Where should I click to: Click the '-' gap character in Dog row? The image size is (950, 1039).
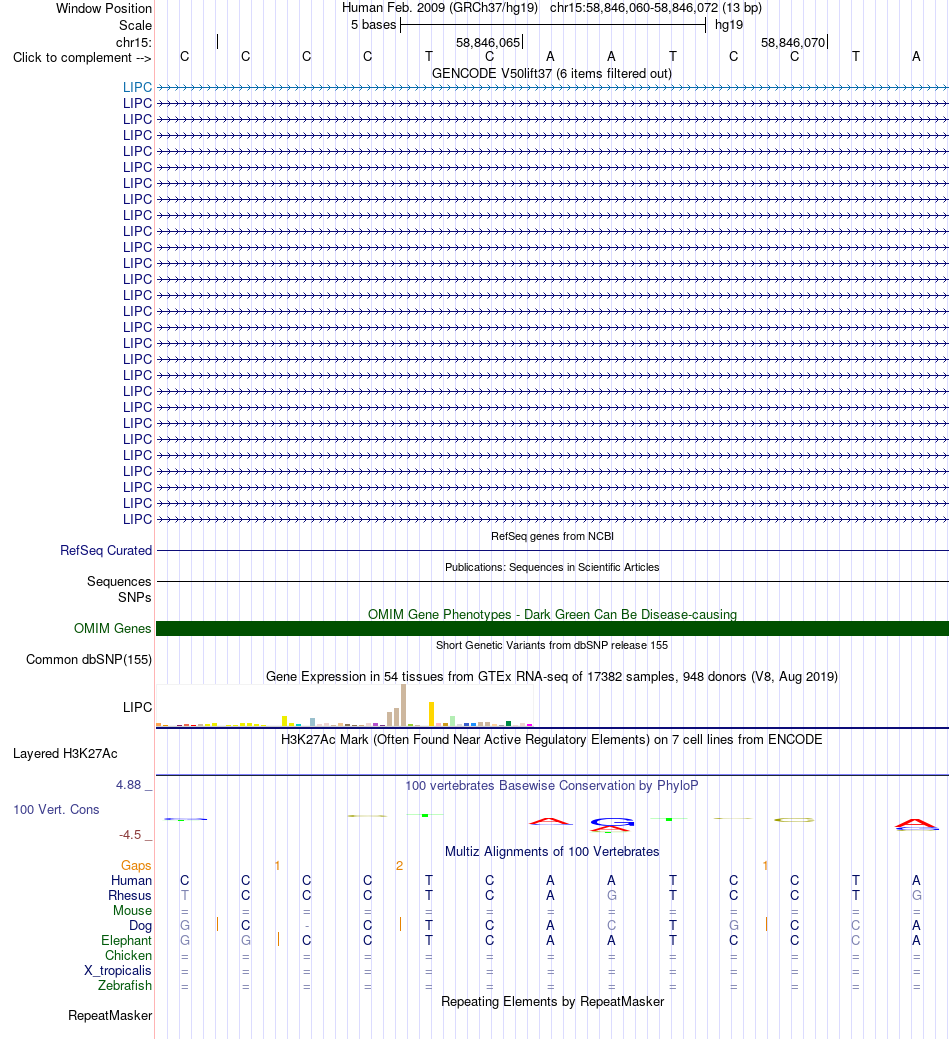307,926
